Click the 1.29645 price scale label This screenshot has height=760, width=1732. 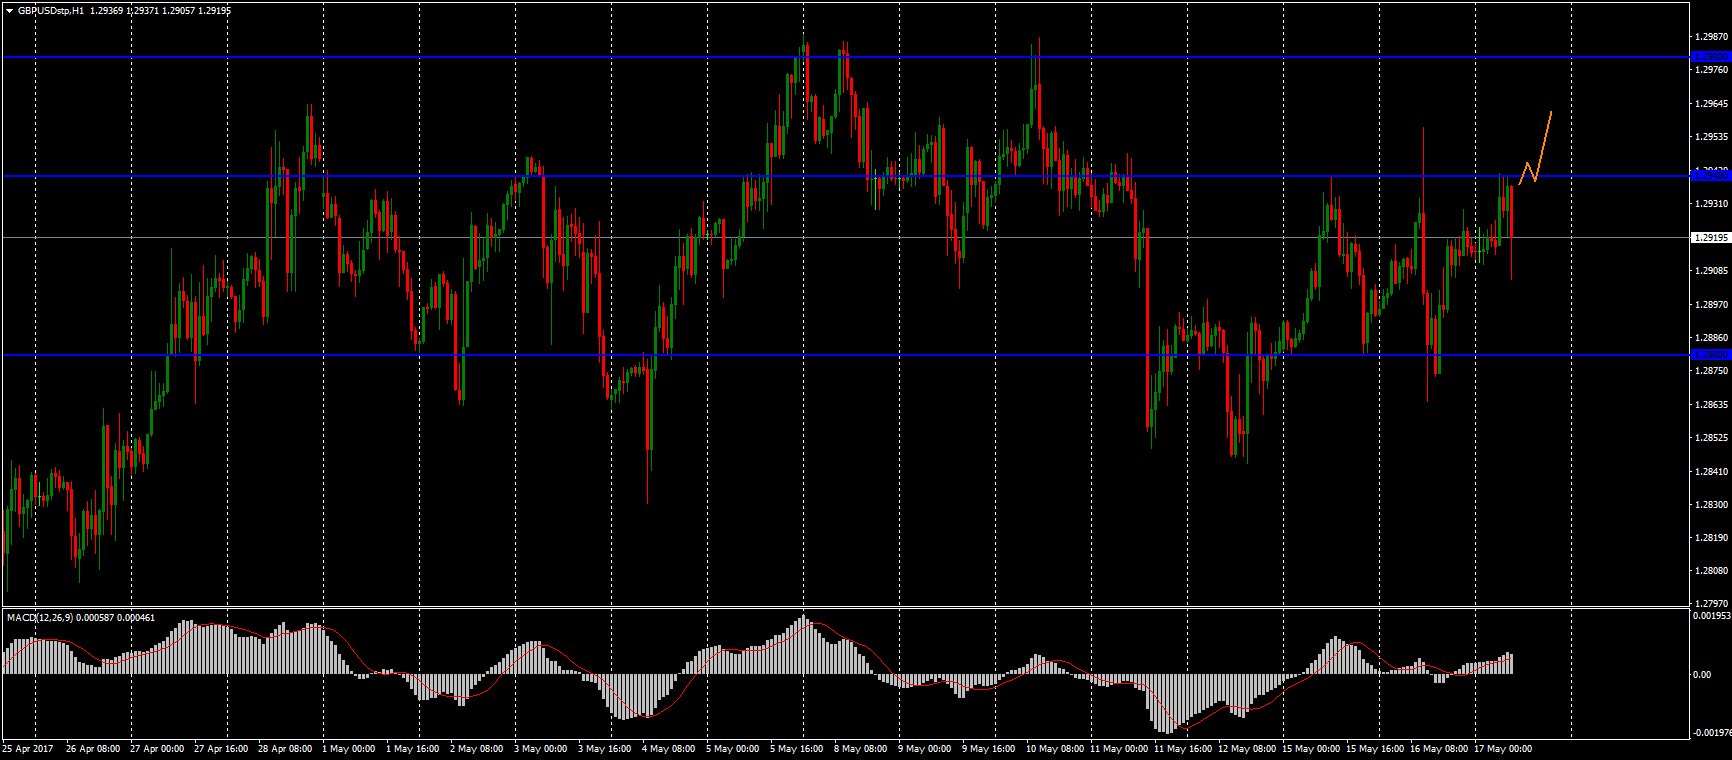click(1711, 104)
